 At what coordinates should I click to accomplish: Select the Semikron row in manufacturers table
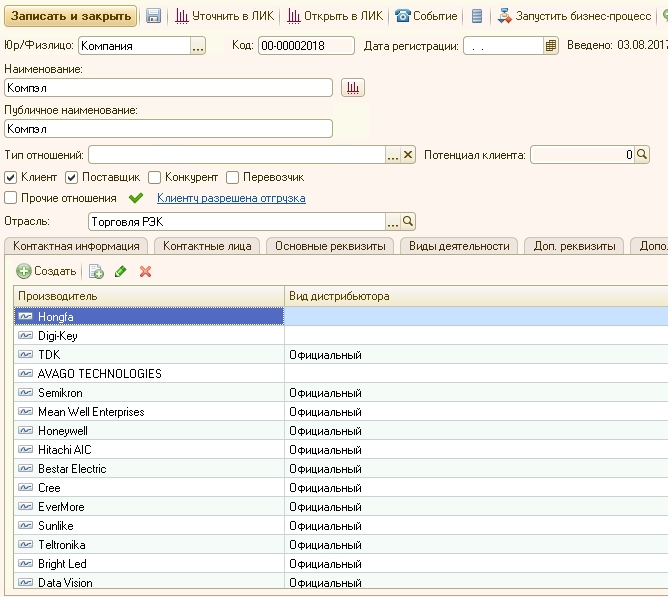60,393
